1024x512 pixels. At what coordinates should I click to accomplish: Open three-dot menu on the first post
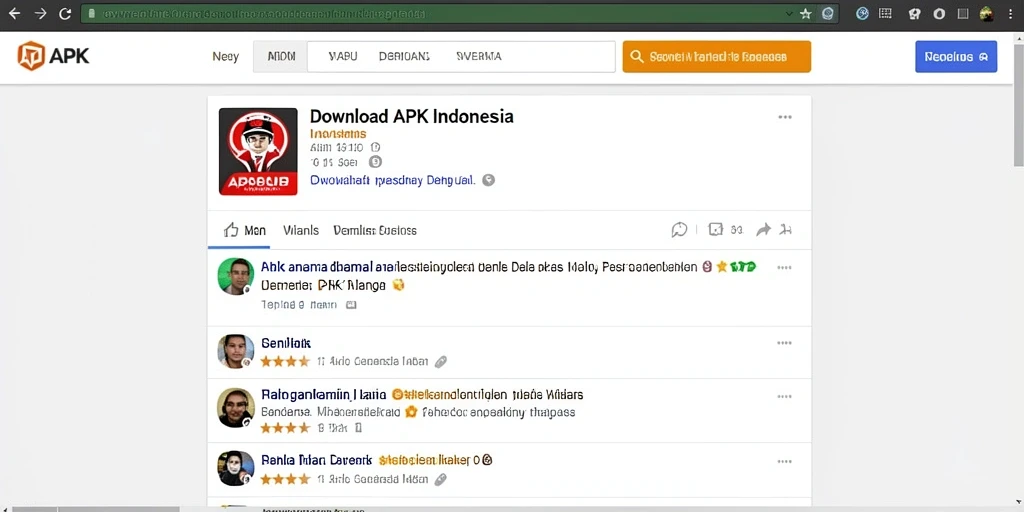click(x=784, y=268)
